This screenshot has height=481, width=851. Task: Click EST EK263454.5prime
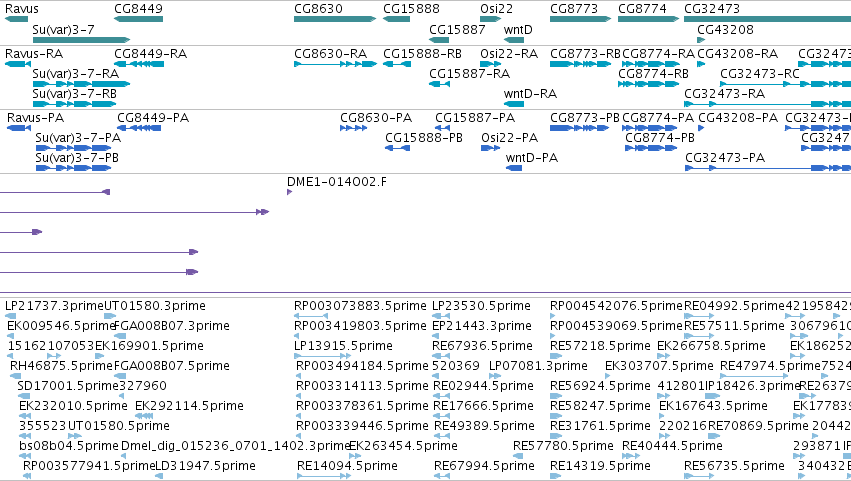tap(402, 446)
